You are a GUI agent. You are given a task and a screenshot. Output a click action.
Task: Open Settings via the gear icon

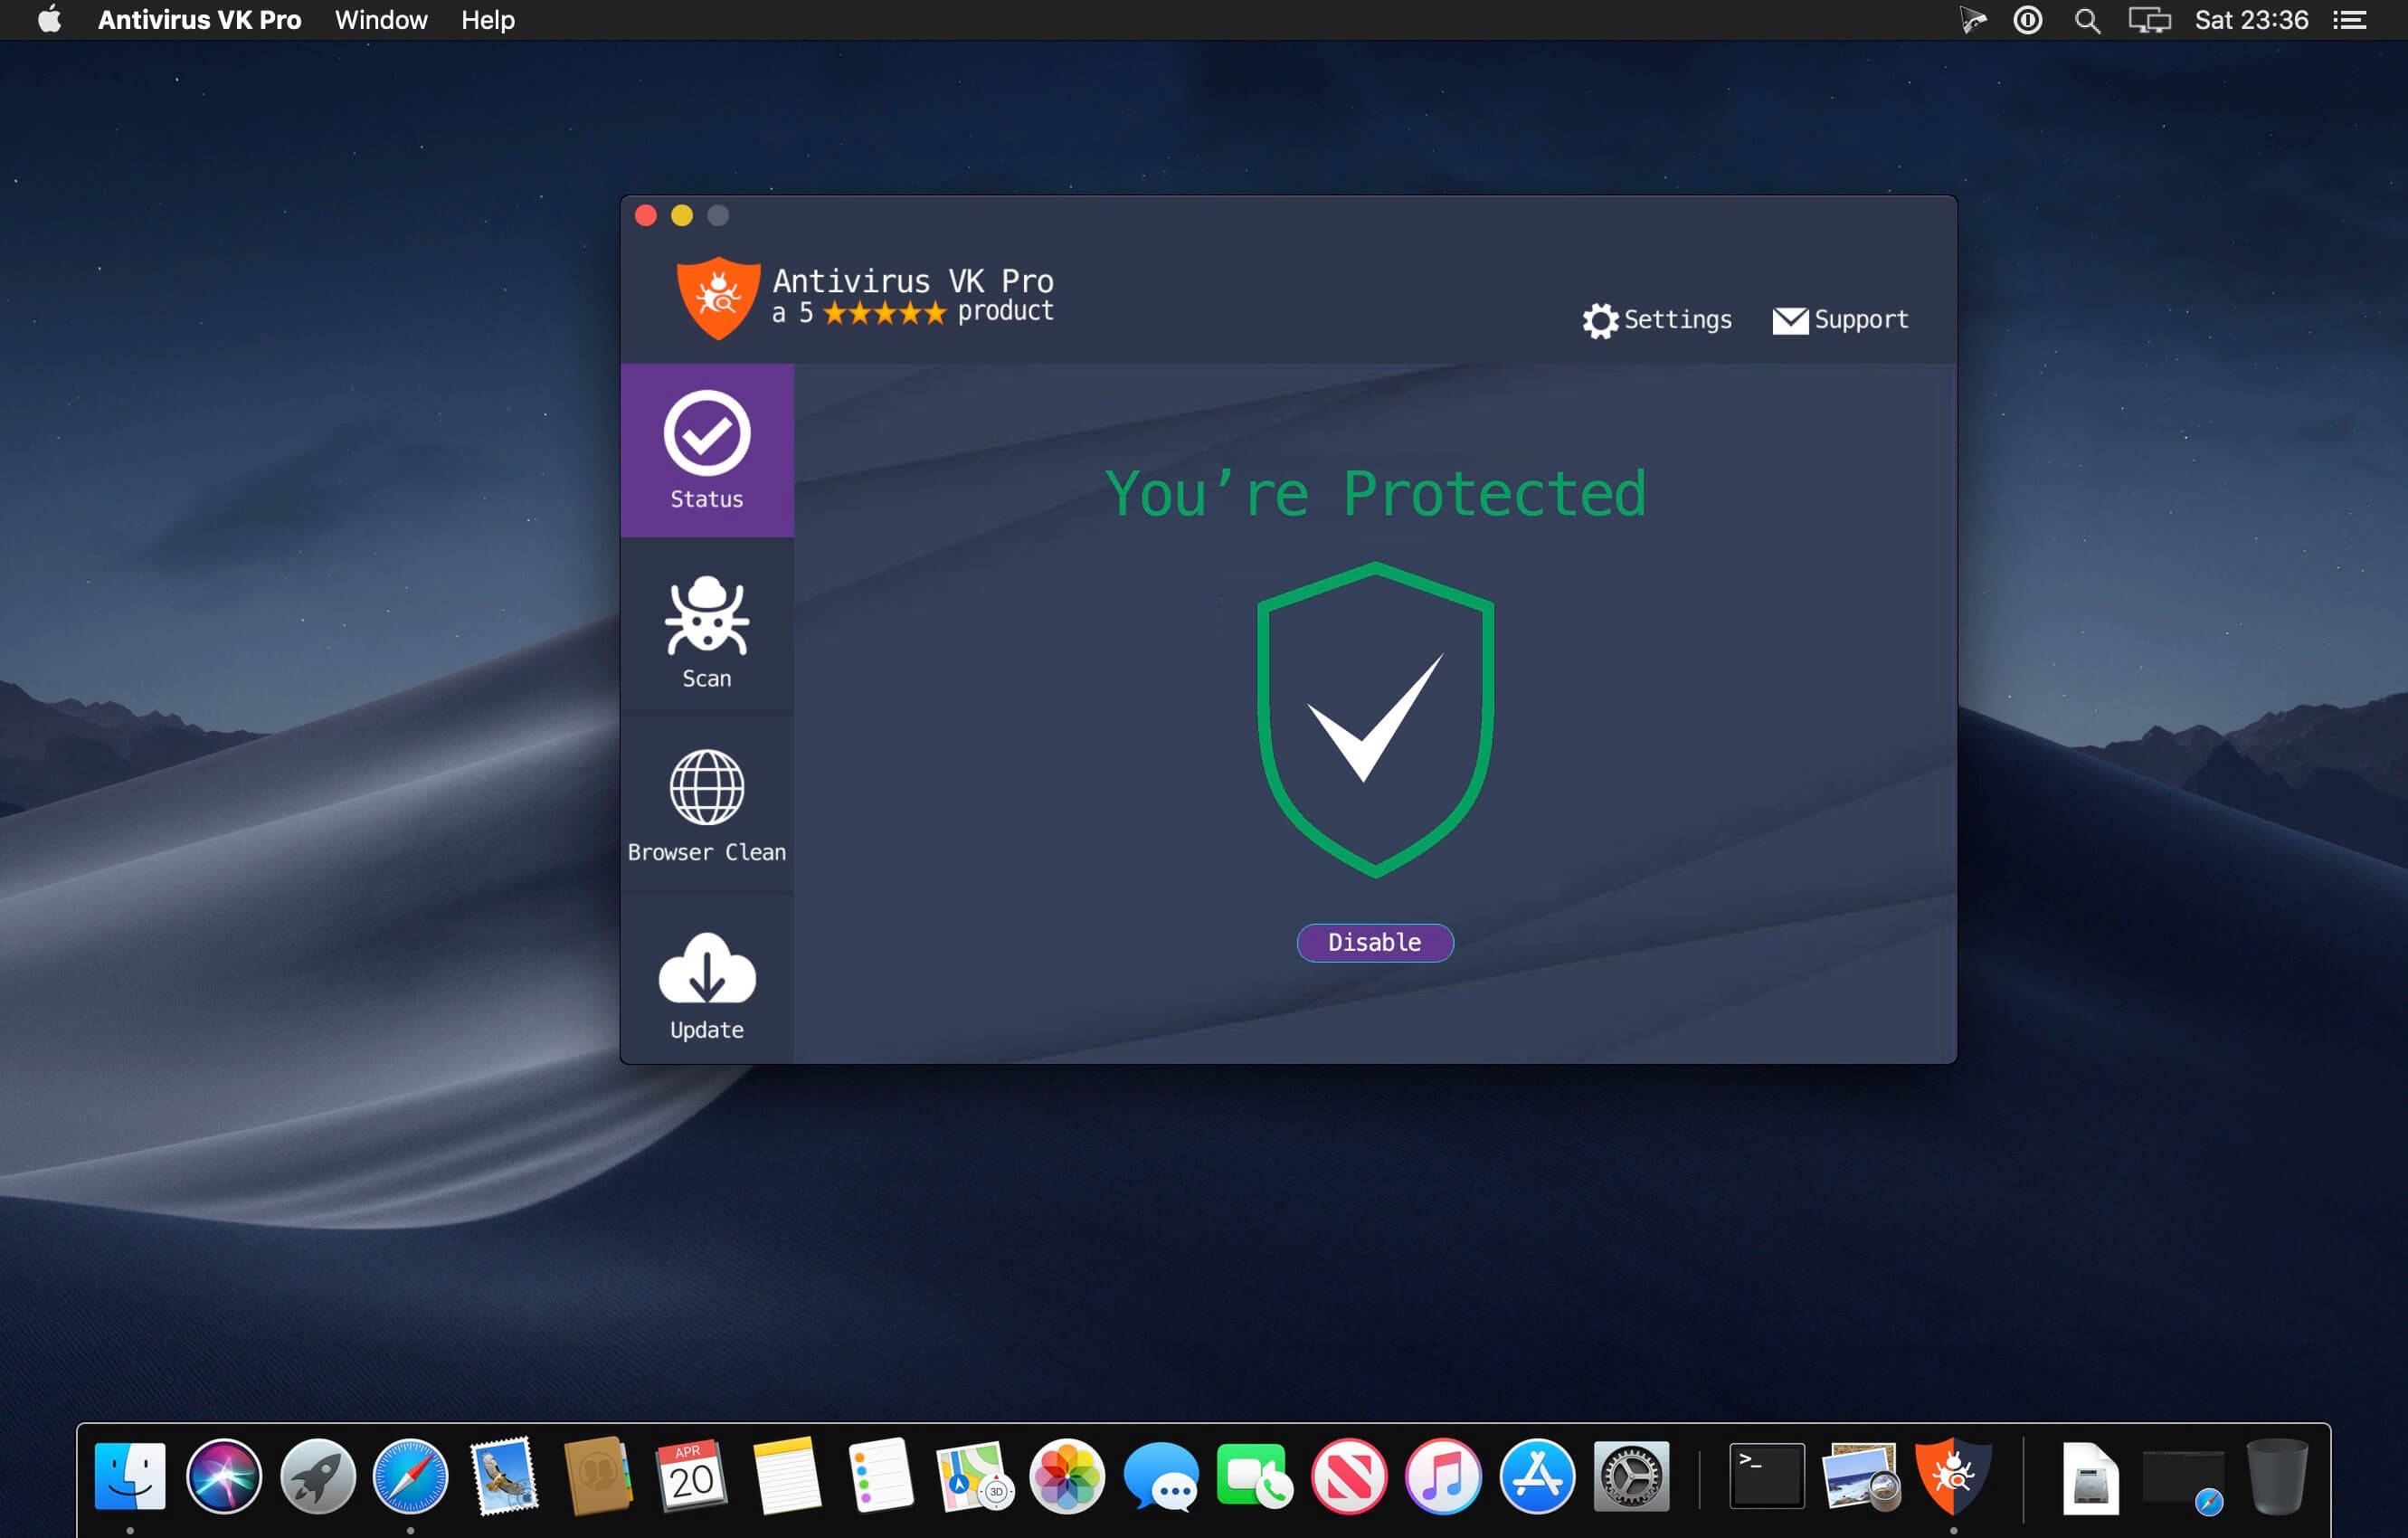click(x=1657, y=320)
